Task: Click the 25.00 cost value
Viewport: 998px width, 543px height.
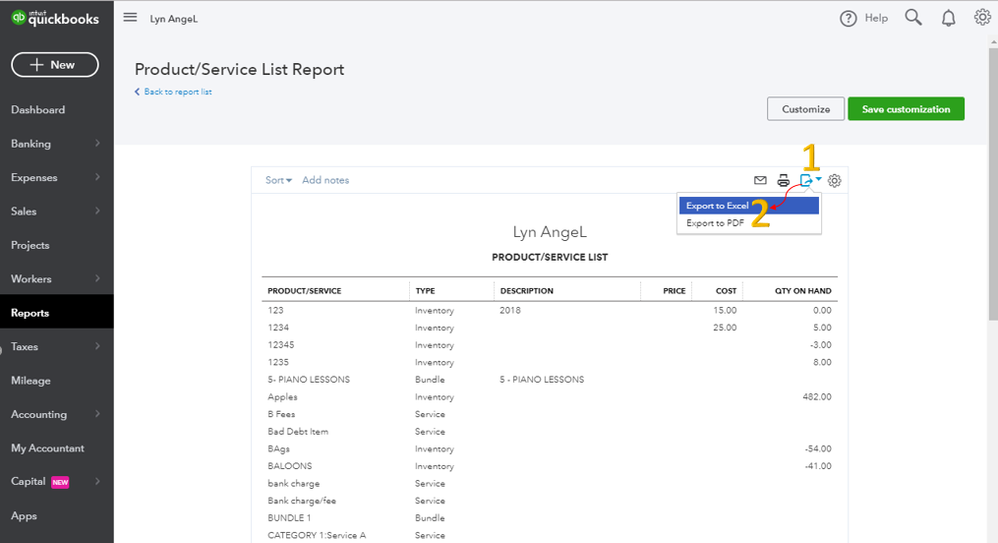Action: point(725,327)
